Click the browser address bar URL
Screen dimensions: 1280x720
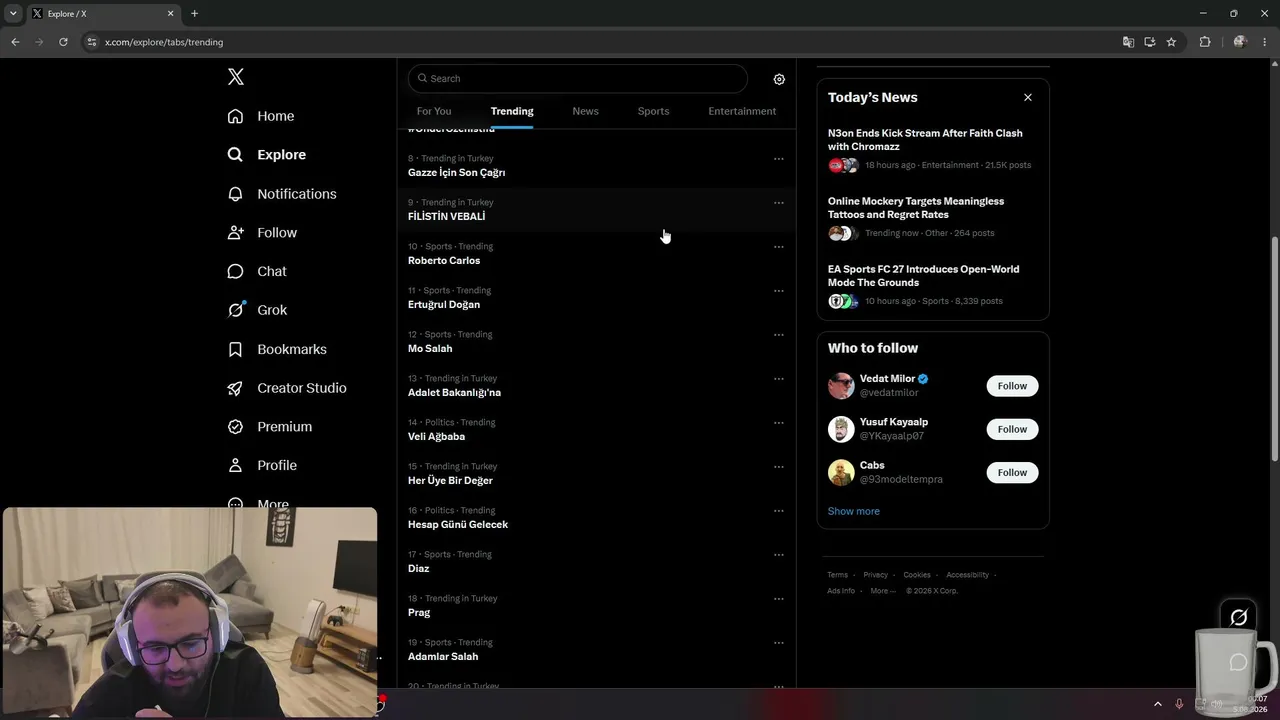tap(164, 42)
